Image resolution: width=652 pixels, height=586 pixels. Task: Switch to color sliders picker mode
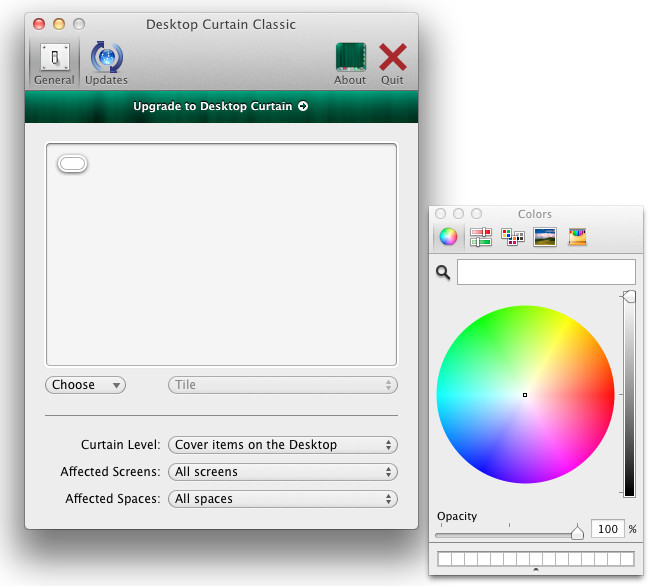pyautogui.click(x=480, y=237)
